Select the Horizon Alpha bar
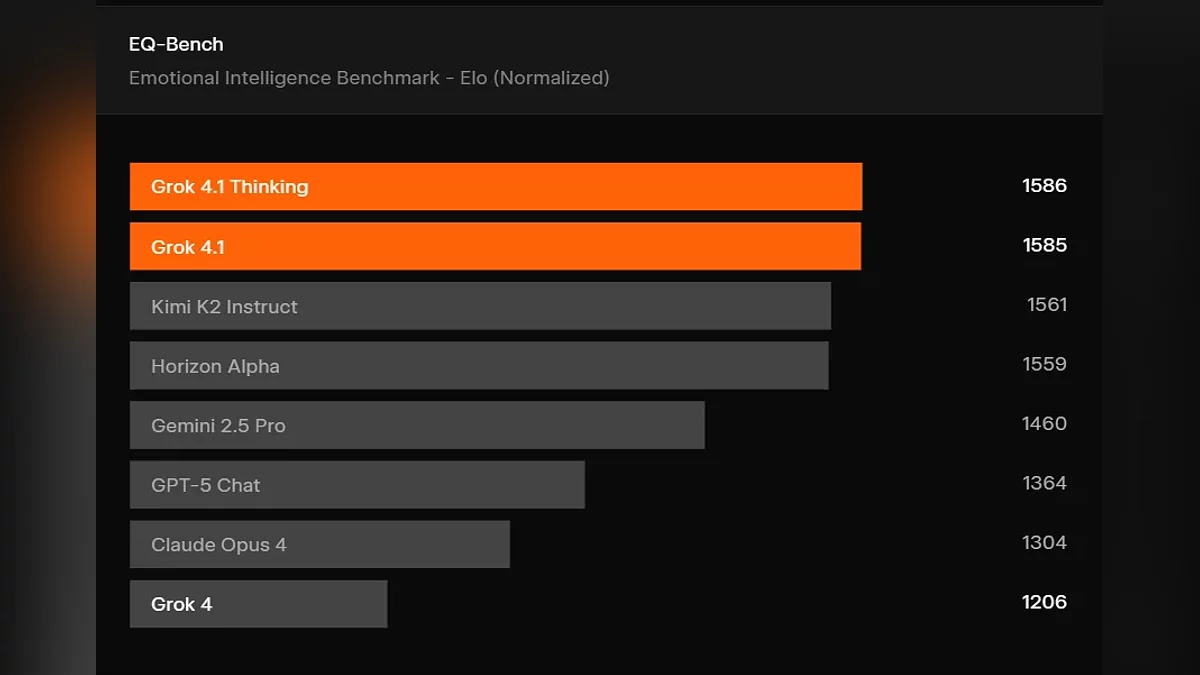The height and width of the screenshot is (675, 1200). point(479,366)
